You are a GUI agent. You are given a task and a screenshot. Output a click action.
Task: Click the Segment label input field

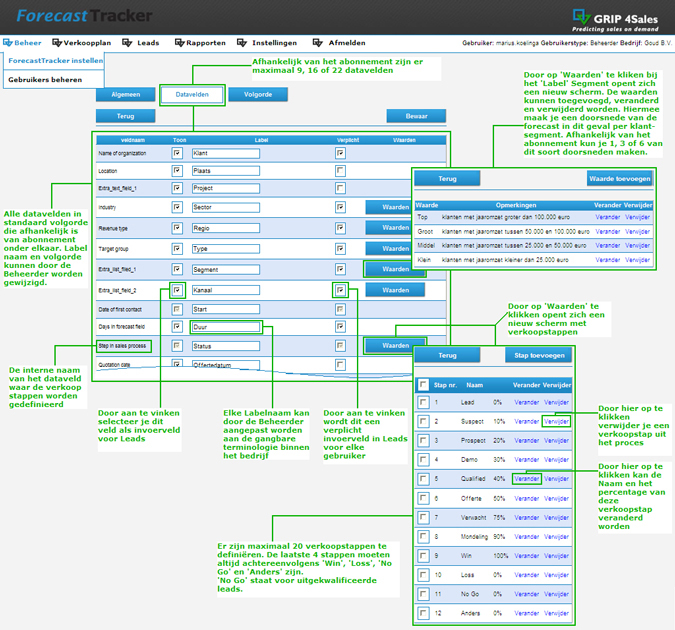[x=226, y=270]
